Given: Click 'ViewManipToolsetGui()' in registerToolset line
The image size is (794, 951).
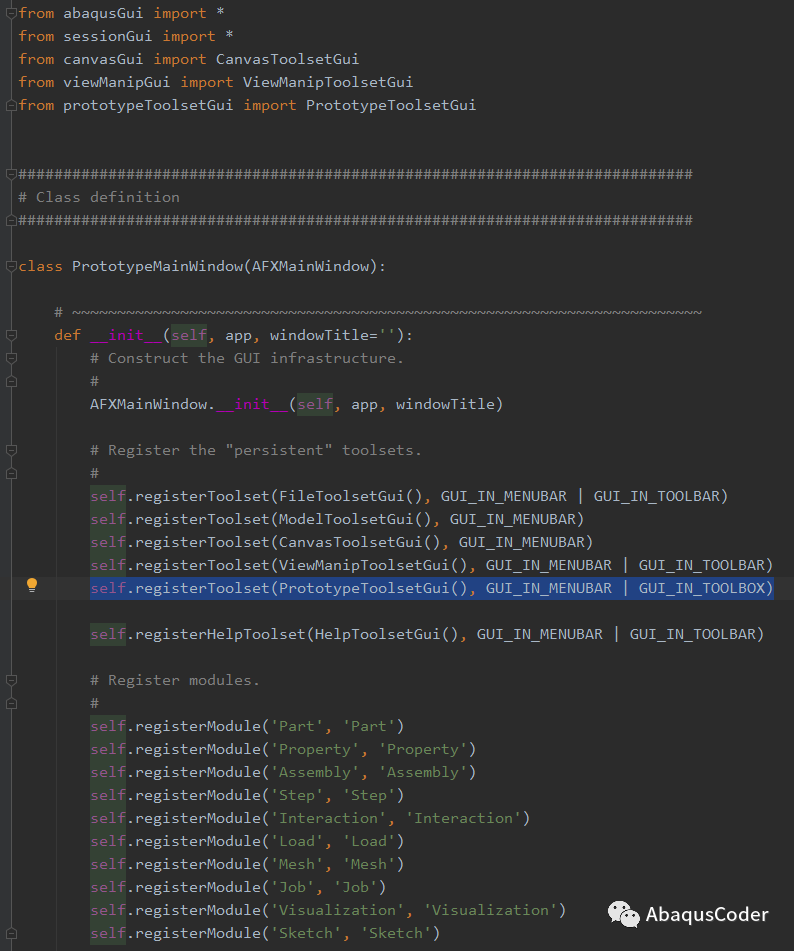Looking at the screenshot, I should click(373, 566).
